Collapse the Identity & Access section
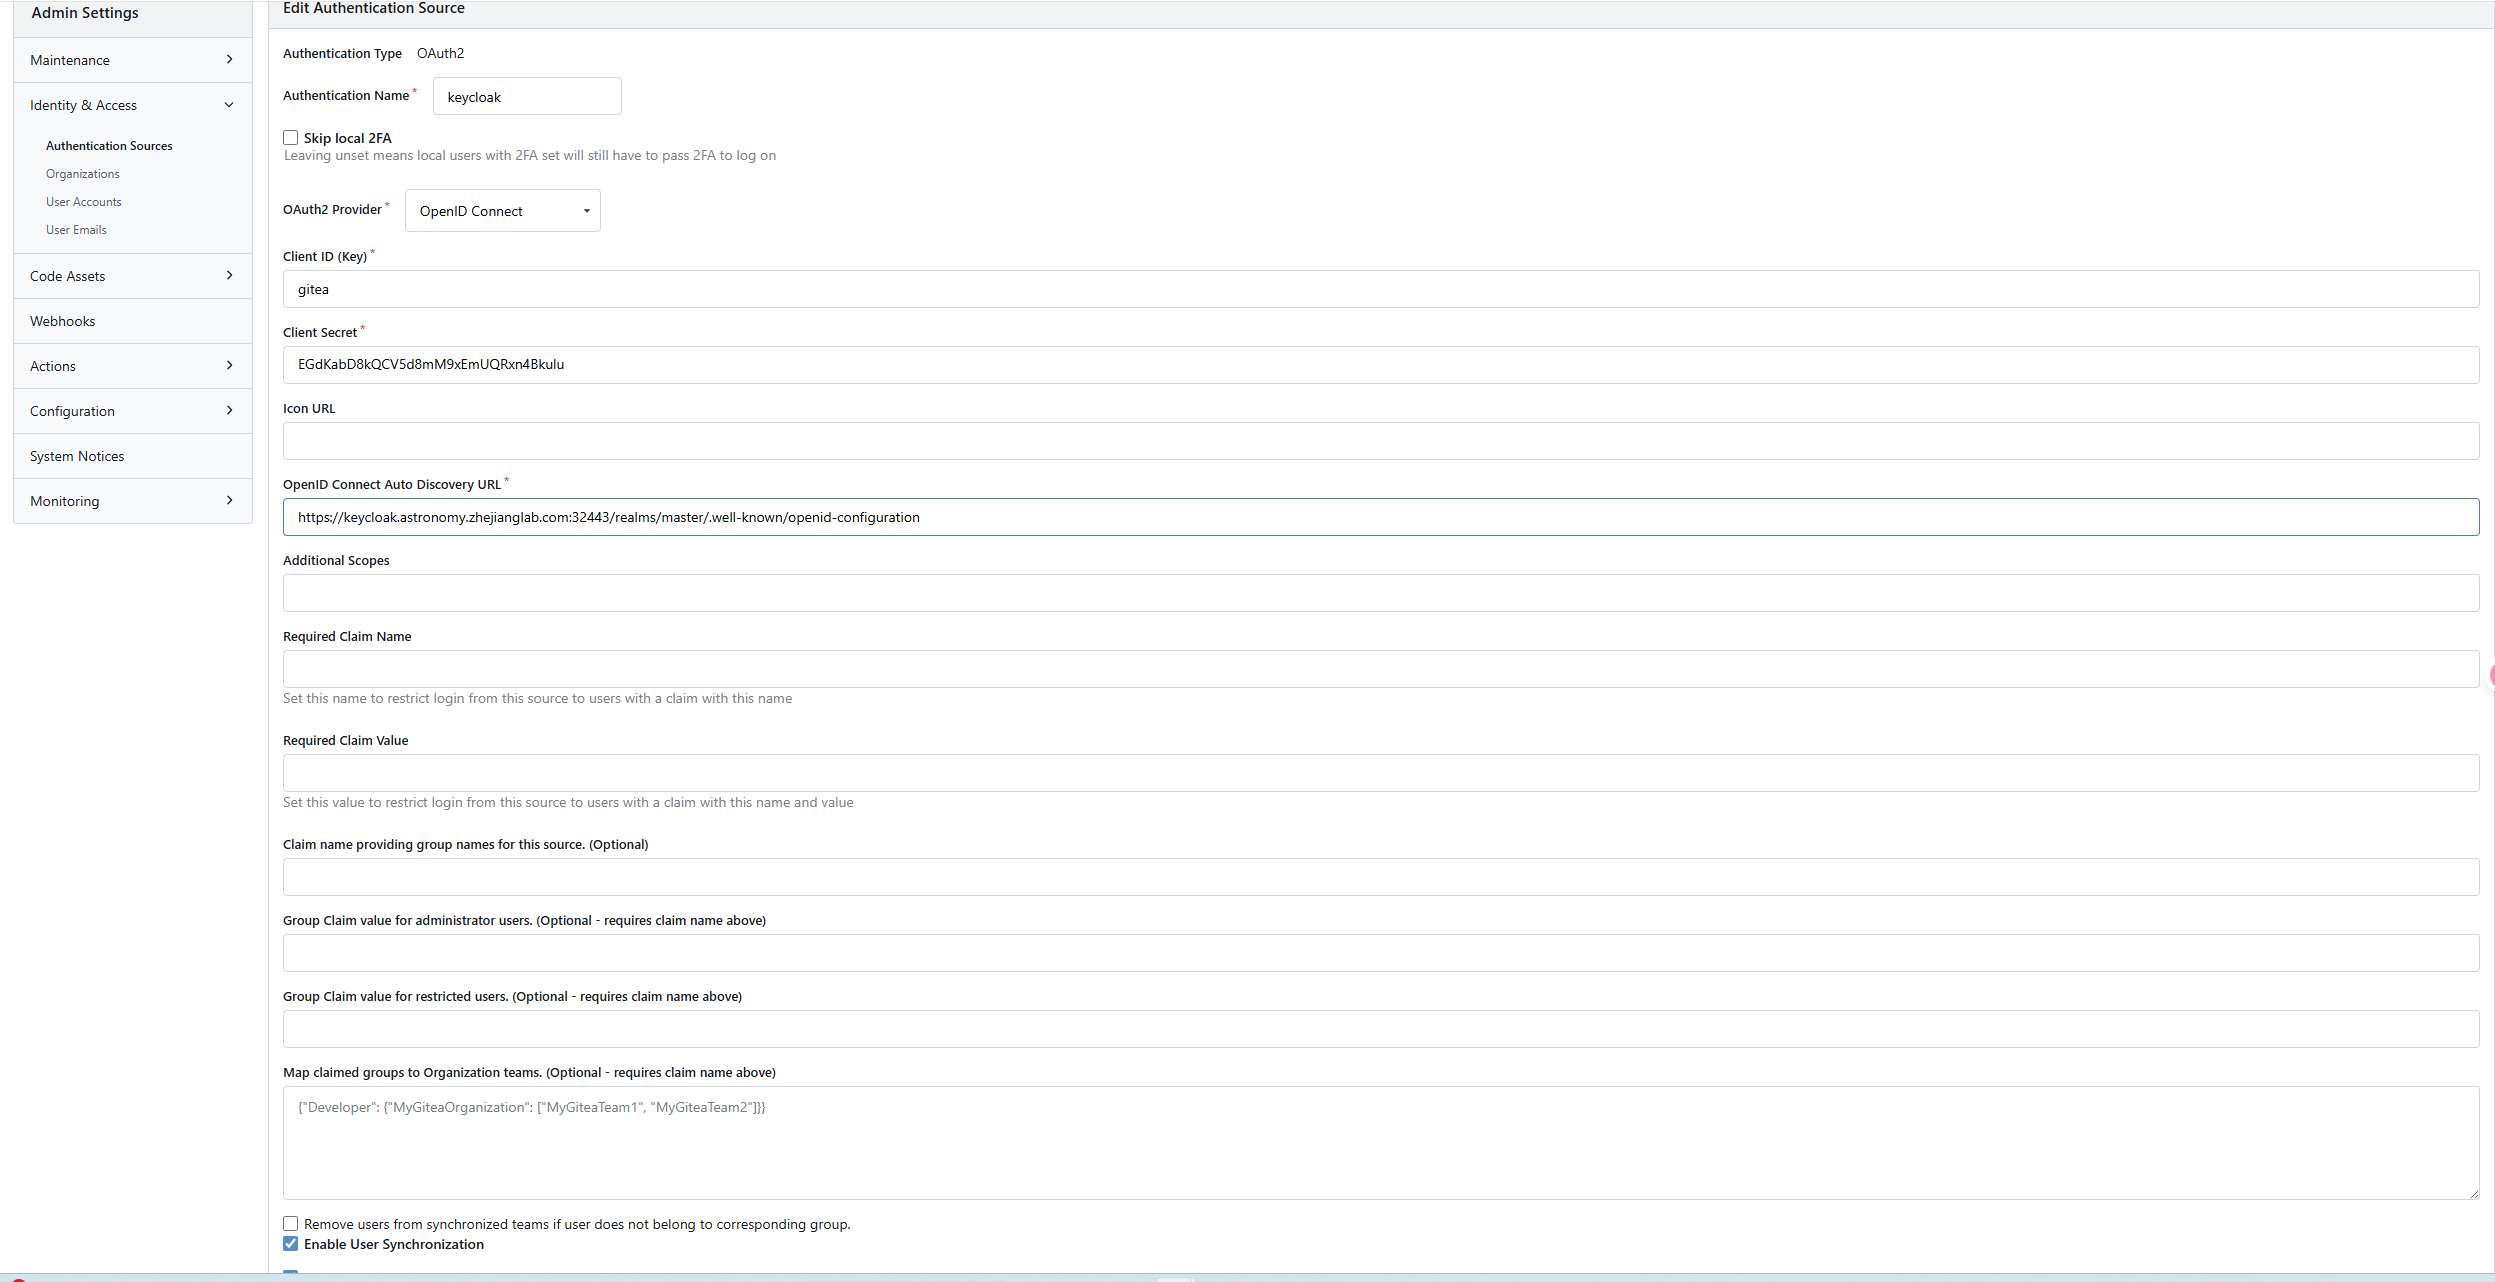The height and width of the screenshot is (1282, 2495). (229, 105)
